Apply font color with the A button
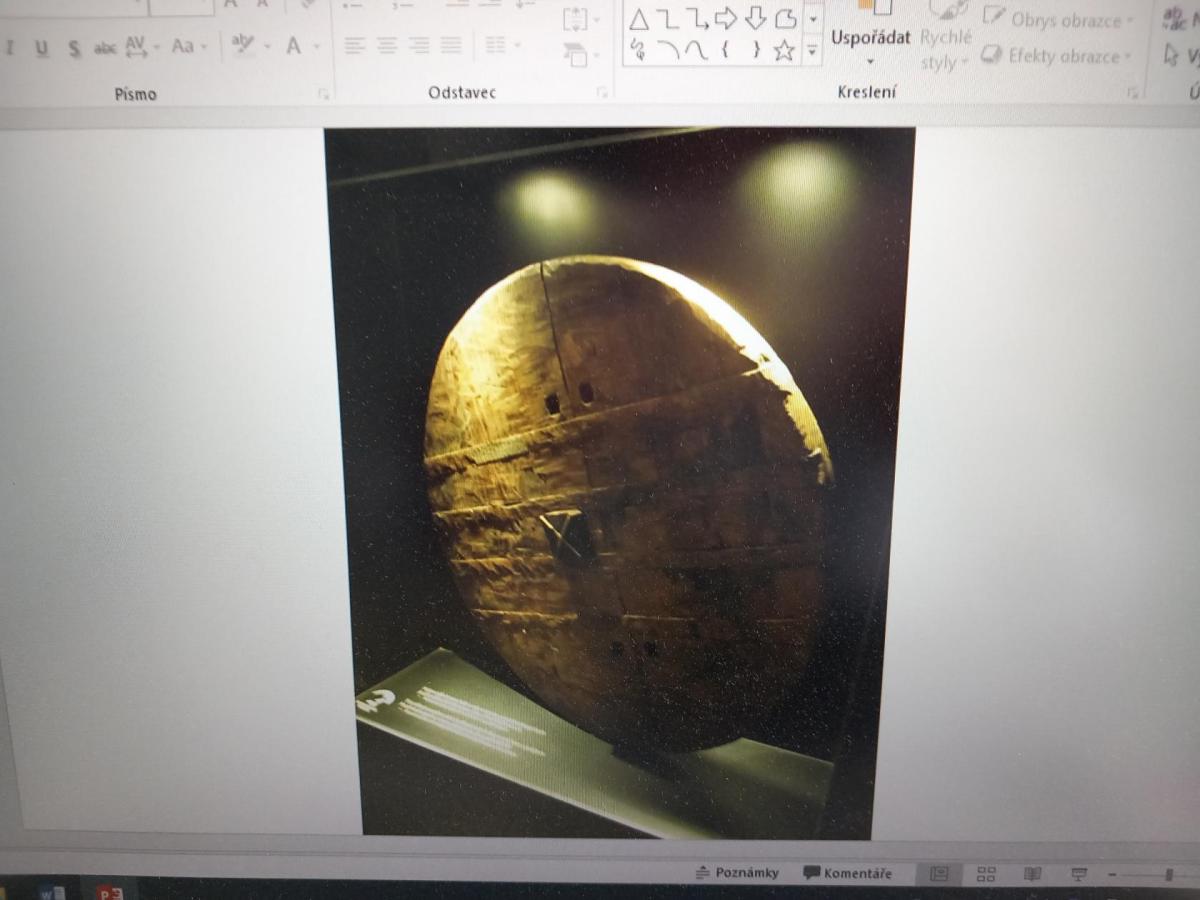This screenshot has height=900, width=1200. tap(294, 45)
